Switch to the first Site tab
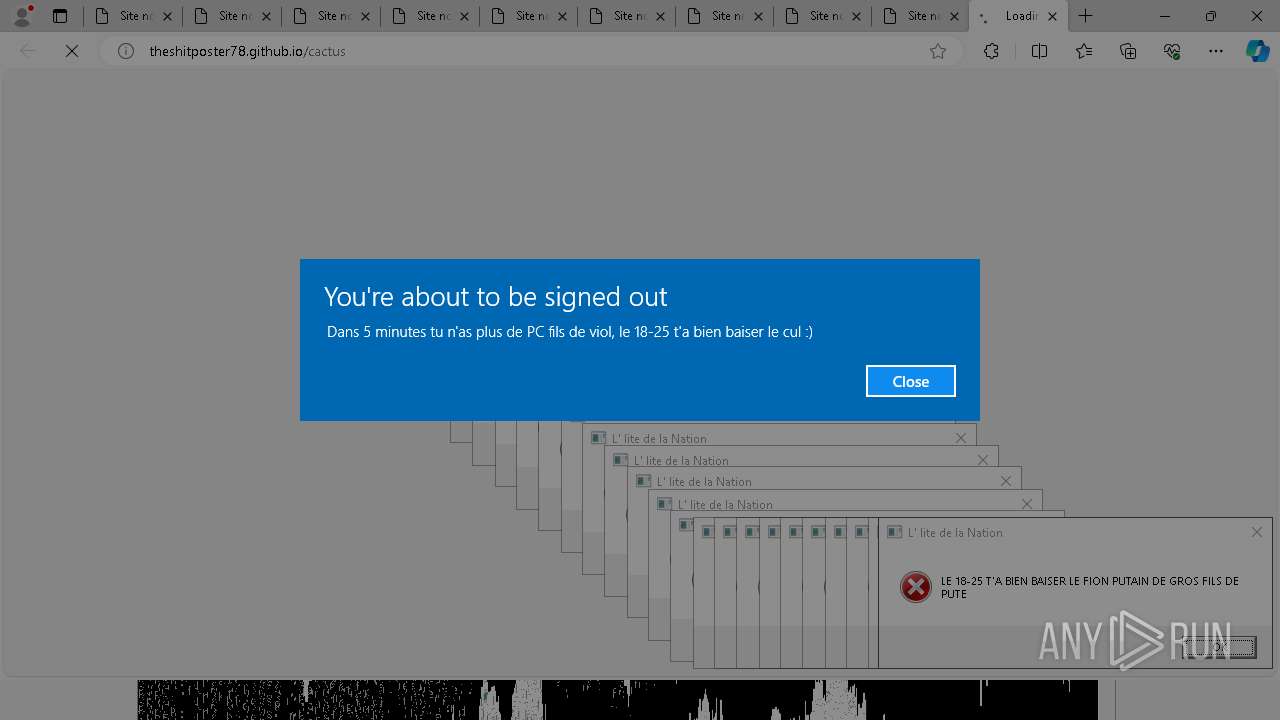The image size is (1280, 720). [134, 16]
